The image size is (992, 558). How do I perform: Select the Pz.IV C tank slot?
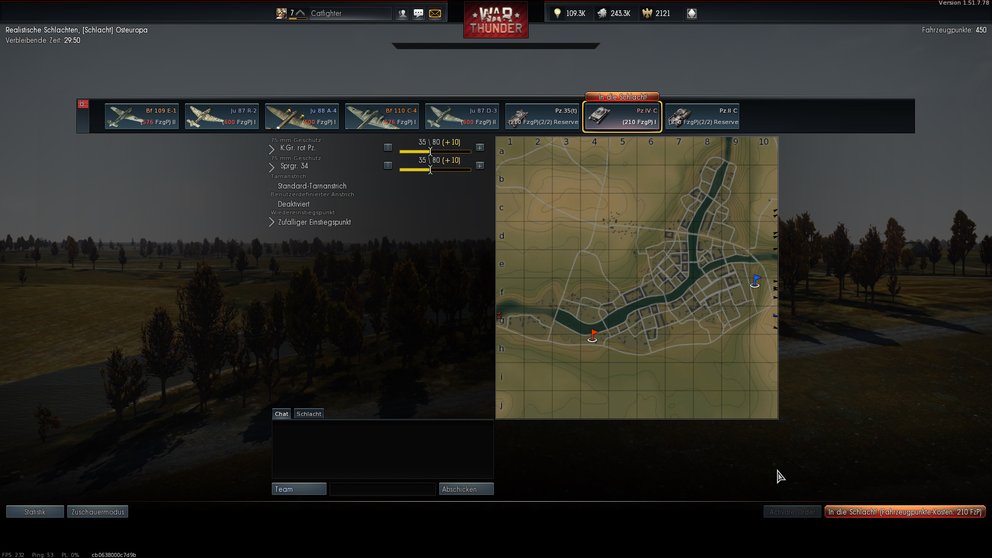click(x=623, y=116)
